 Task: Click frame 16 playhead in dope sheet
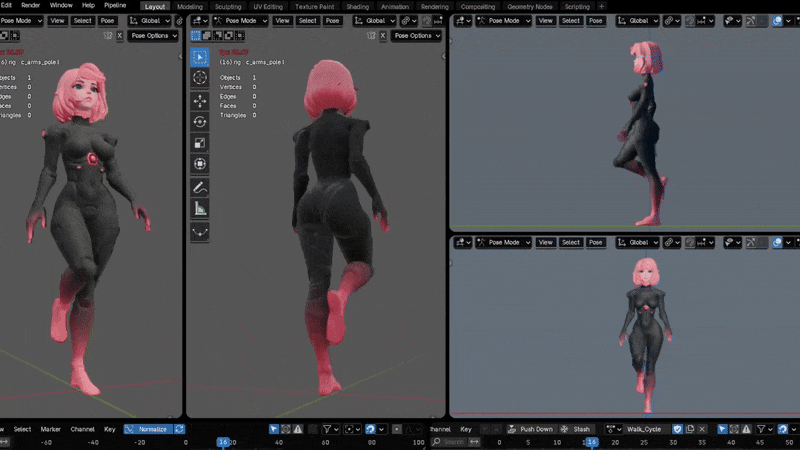[591, 442]
